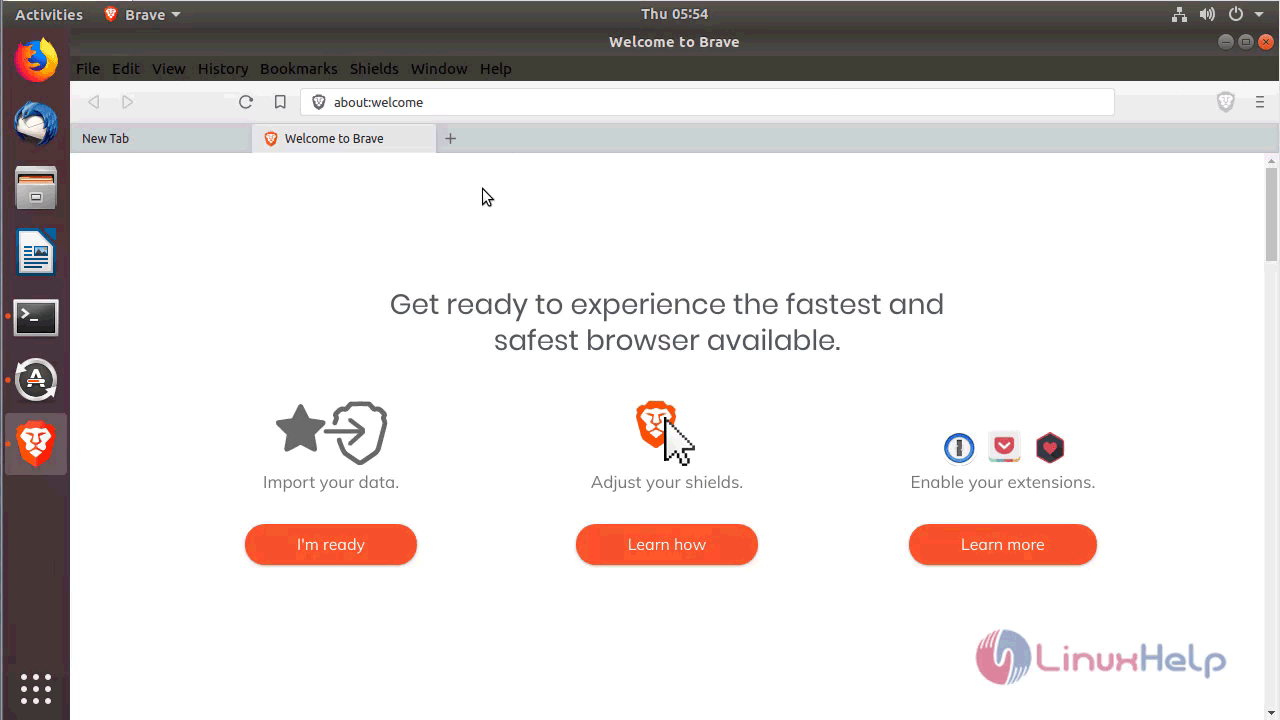Click the shield icon in address bar
Viewport: 1280px width, 720px height.
pos(319,102)
